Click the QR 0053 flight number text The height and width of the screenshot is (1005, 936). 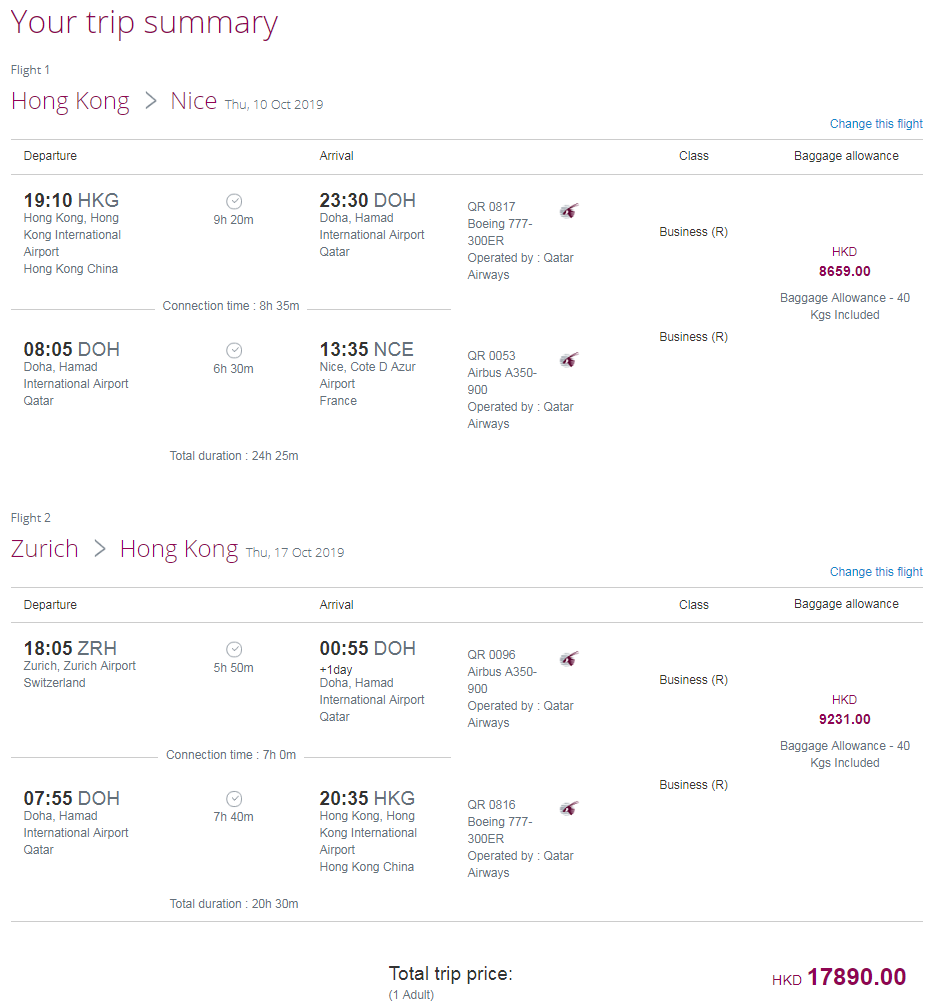[x=491, y=356]
